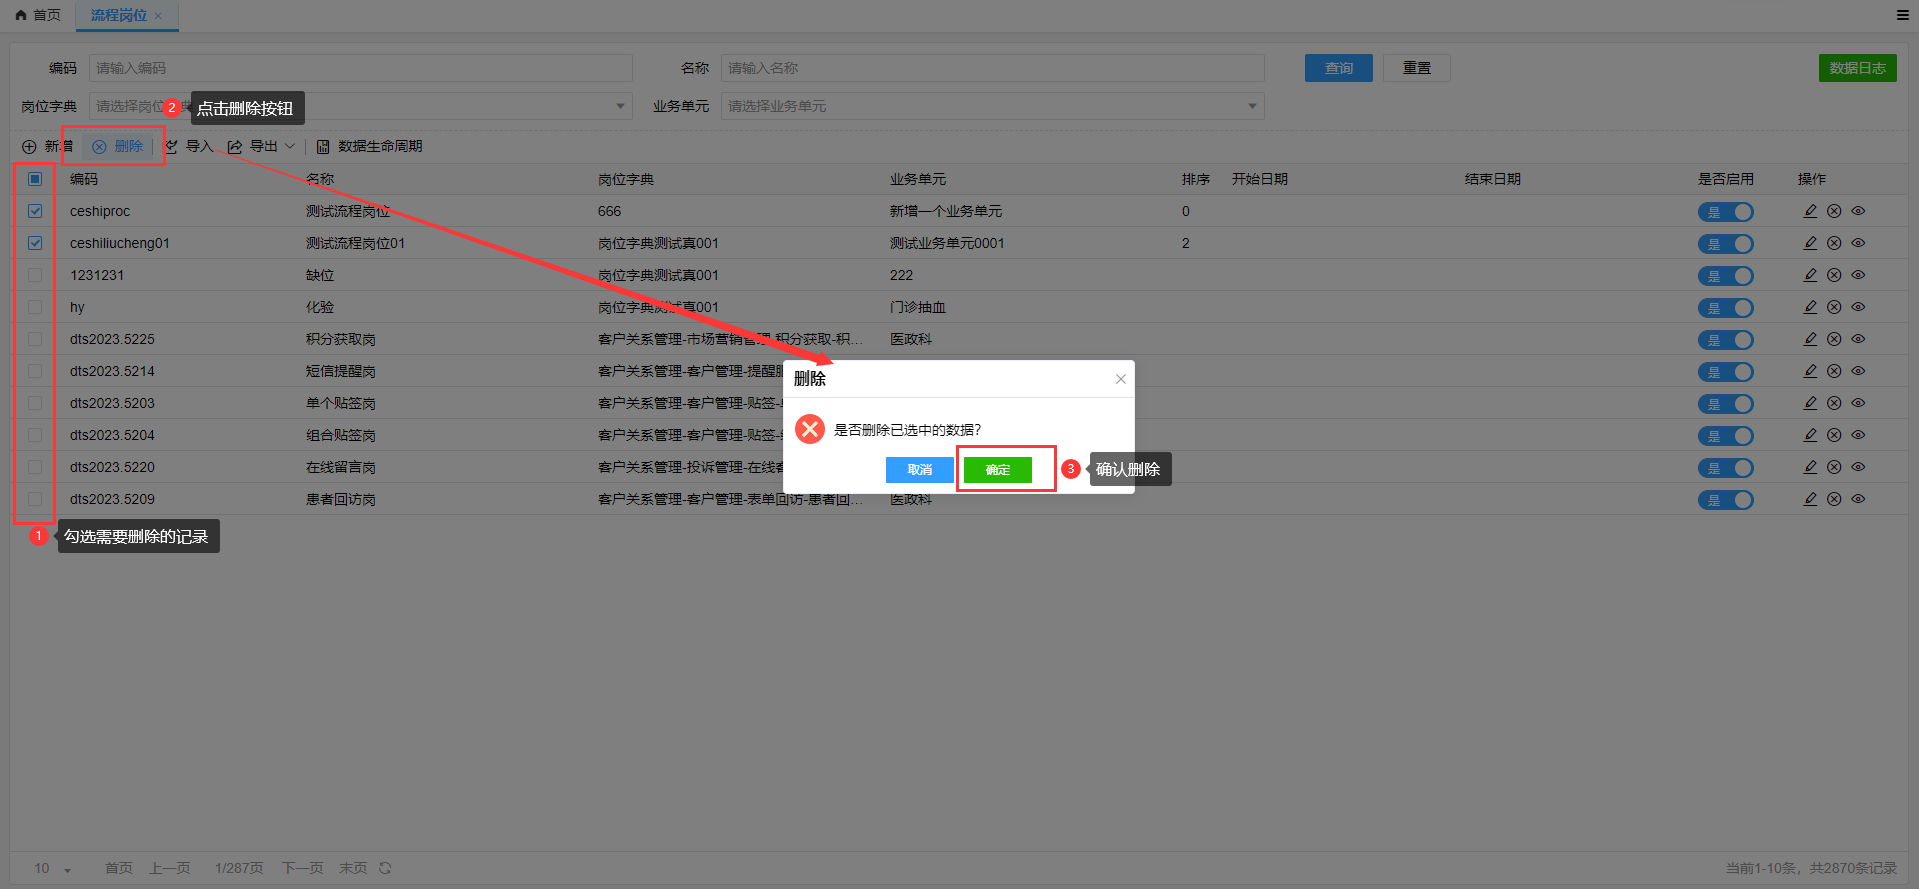Switch to the 首页 tab
Screen dimensions: 1919x889
click(x=38, y=15)
